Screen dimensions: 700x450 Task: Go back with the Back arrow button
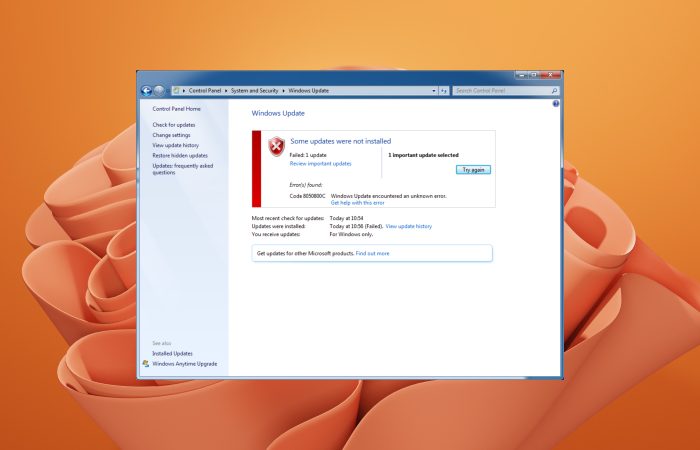click(x=146, y=91)
